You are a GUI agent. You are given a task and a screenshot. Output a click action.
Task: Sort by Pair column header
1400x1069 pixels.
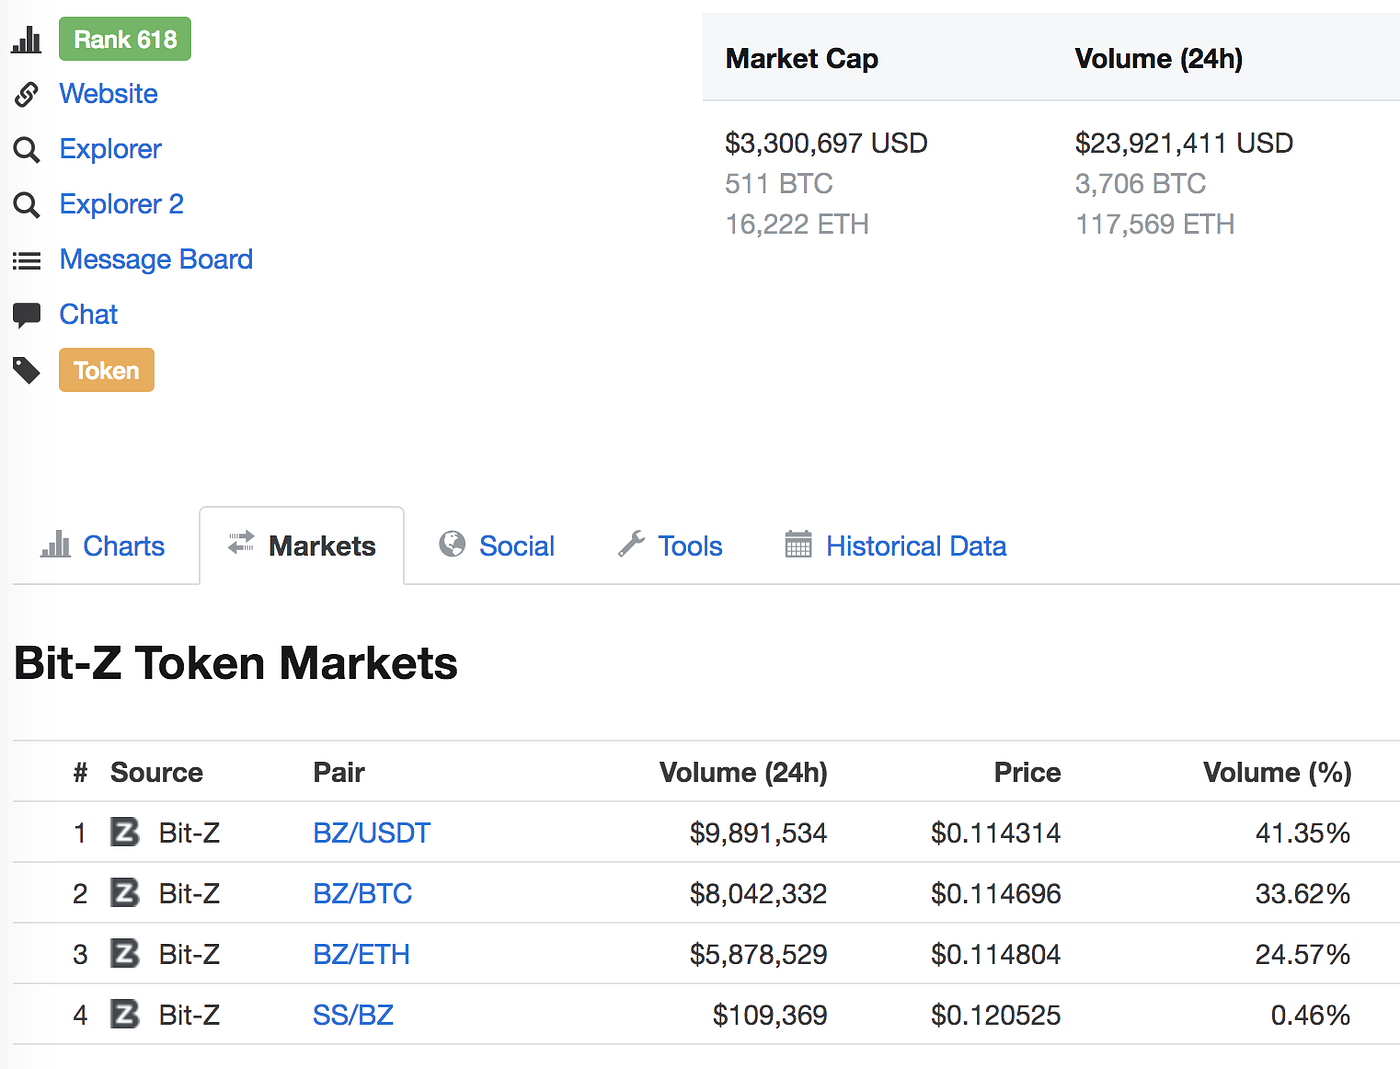click(x=339, y=772)
